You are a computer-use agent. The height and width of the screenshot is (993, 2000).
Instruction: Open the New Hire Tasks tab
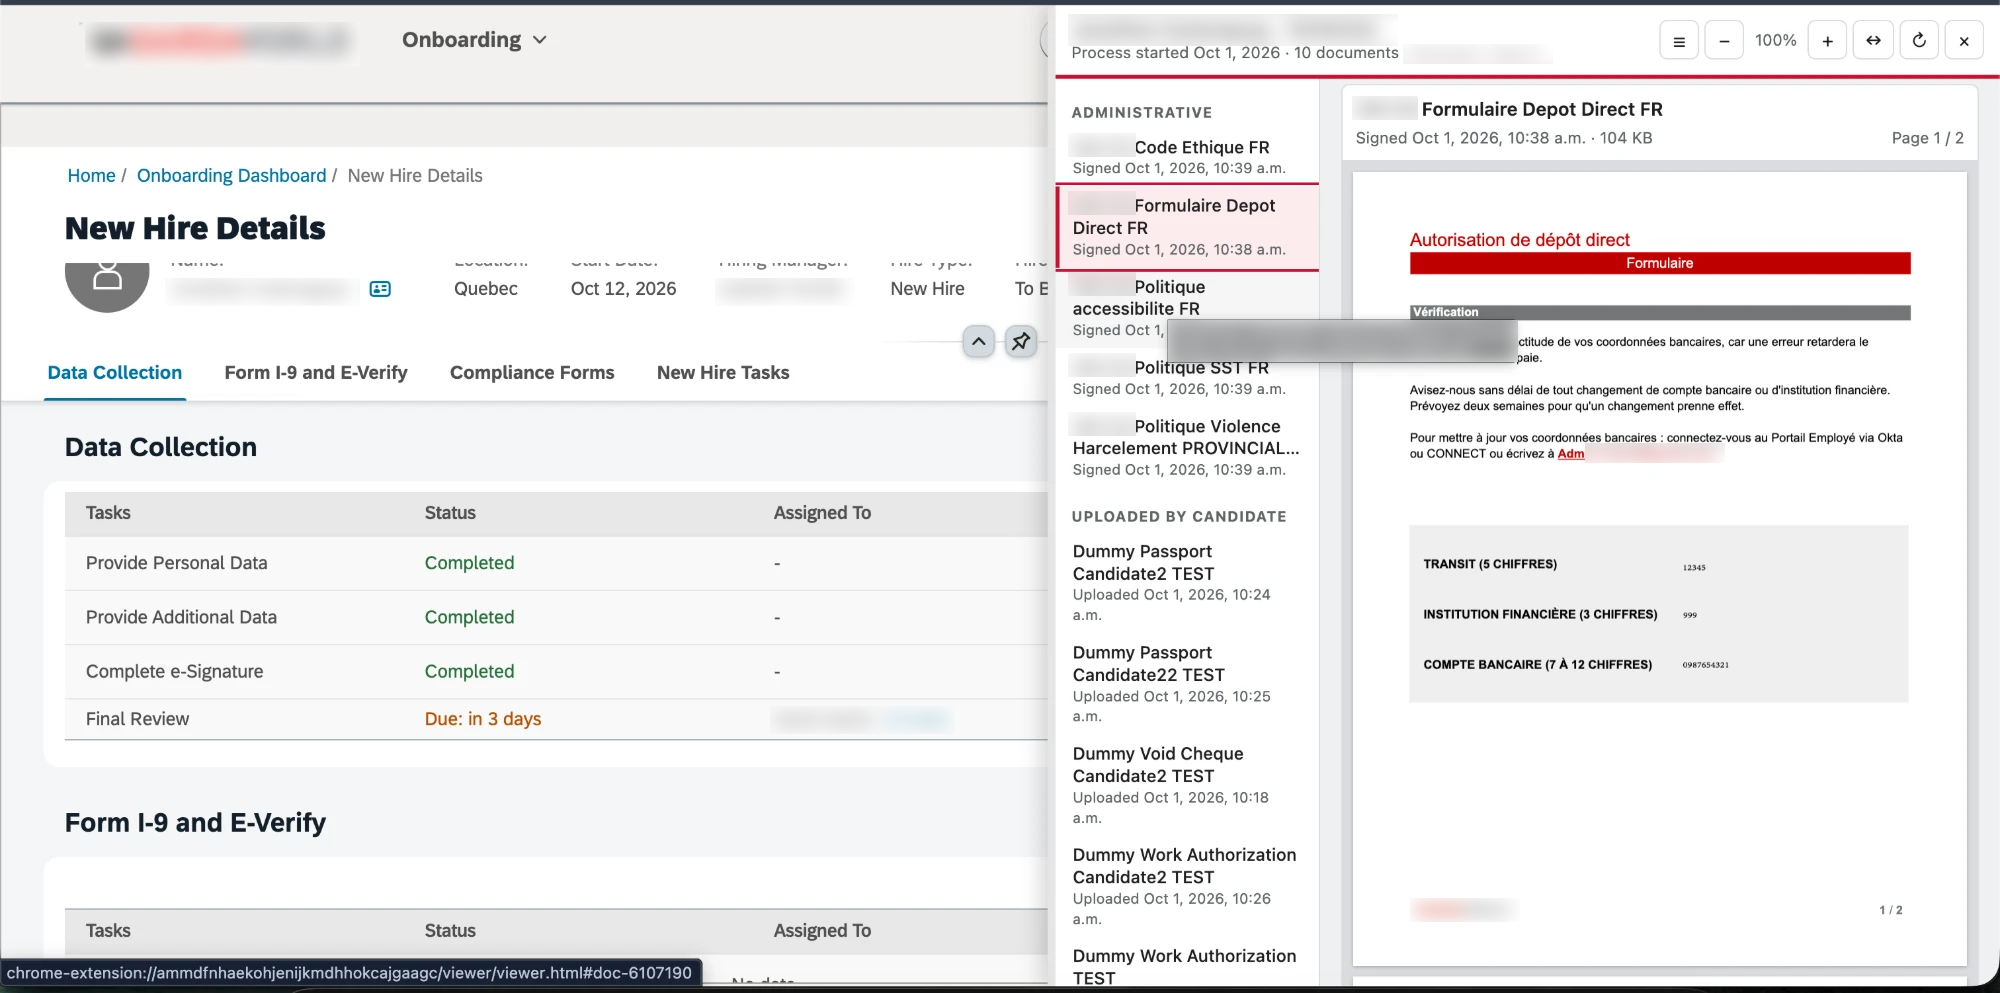[x=723, y=373]
